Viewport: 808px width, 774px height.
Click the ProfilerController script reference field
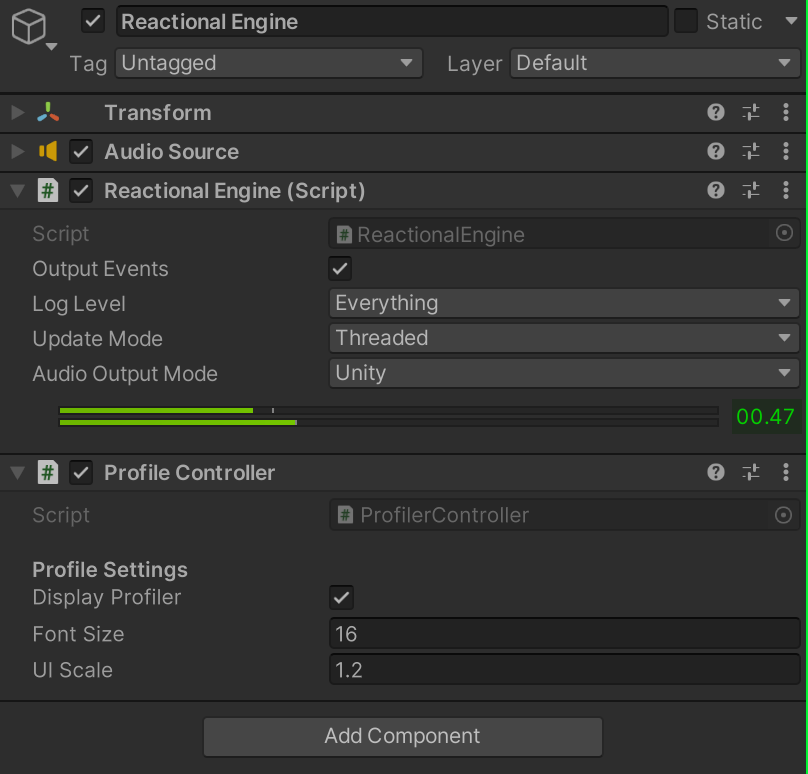tap(564, 515)
